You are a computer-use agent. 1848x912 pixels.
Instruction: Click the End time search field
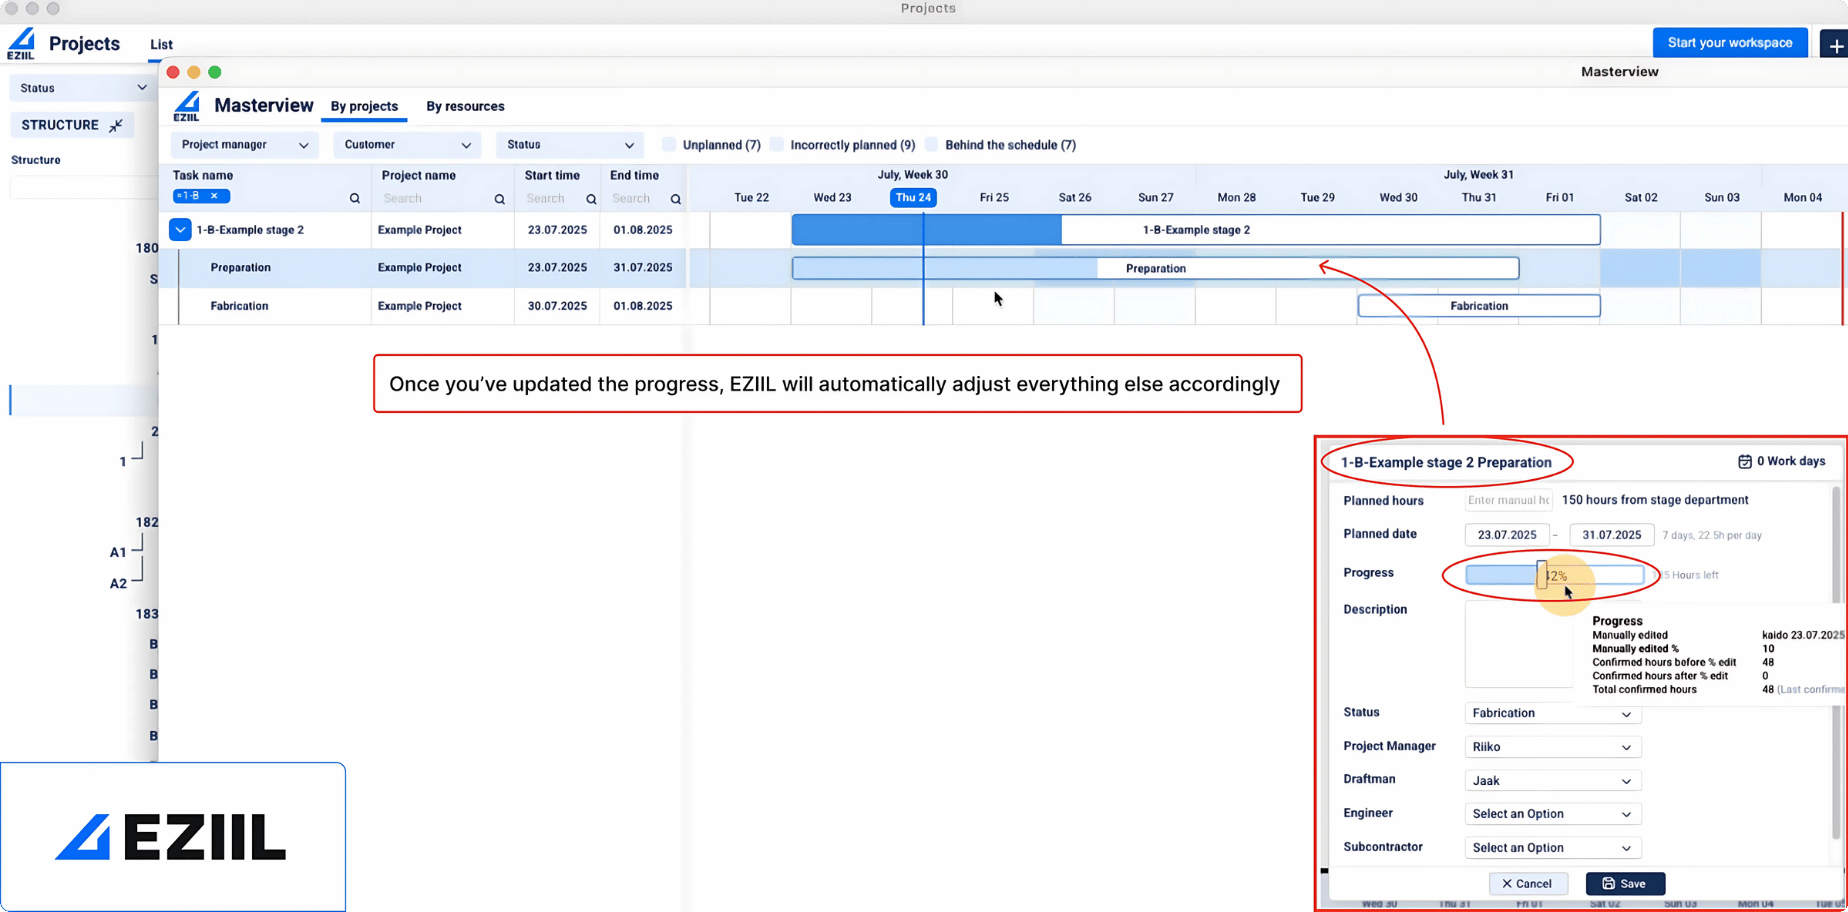pos(637,199)
